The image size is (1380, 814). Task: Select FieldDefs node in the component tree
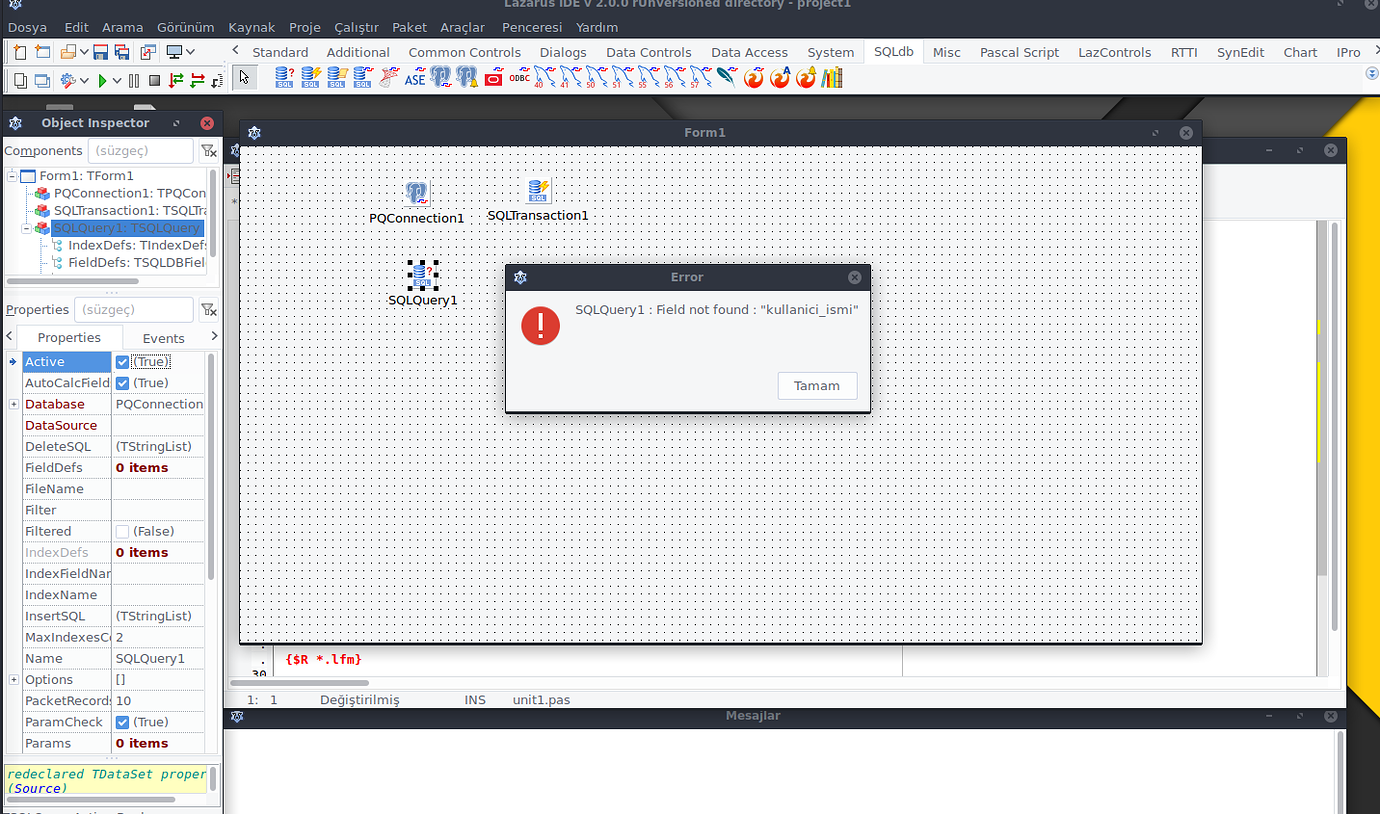pyautogui.click(x=136, y=263)
